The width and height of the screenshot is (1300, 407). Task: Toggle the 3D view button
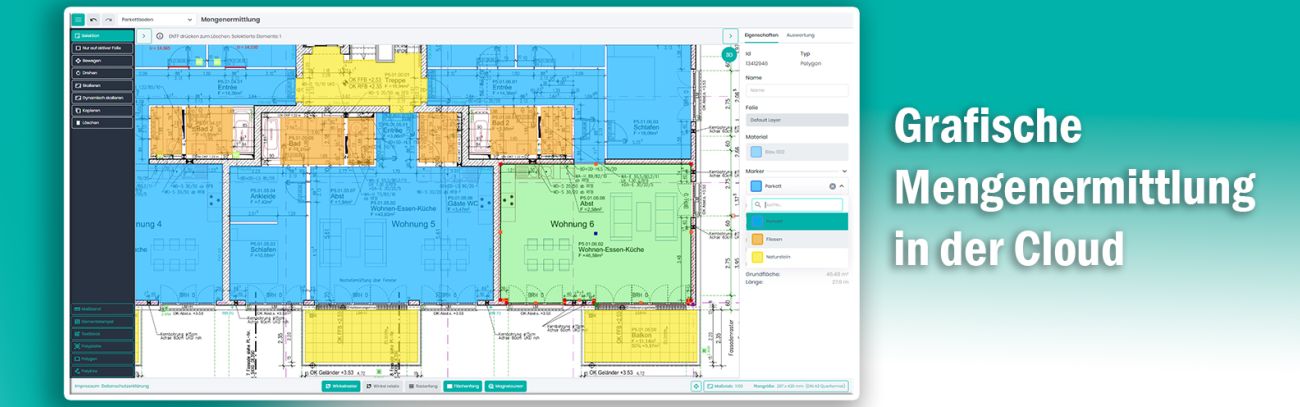pos(729,54)
